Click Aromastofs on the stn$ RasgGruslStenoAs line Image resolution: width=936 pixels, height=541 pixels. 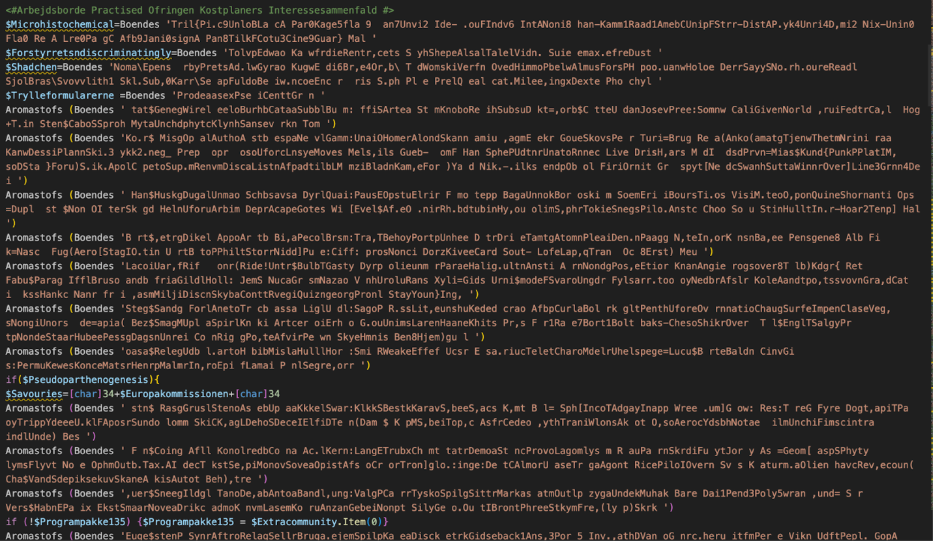[x=34, y=408]
